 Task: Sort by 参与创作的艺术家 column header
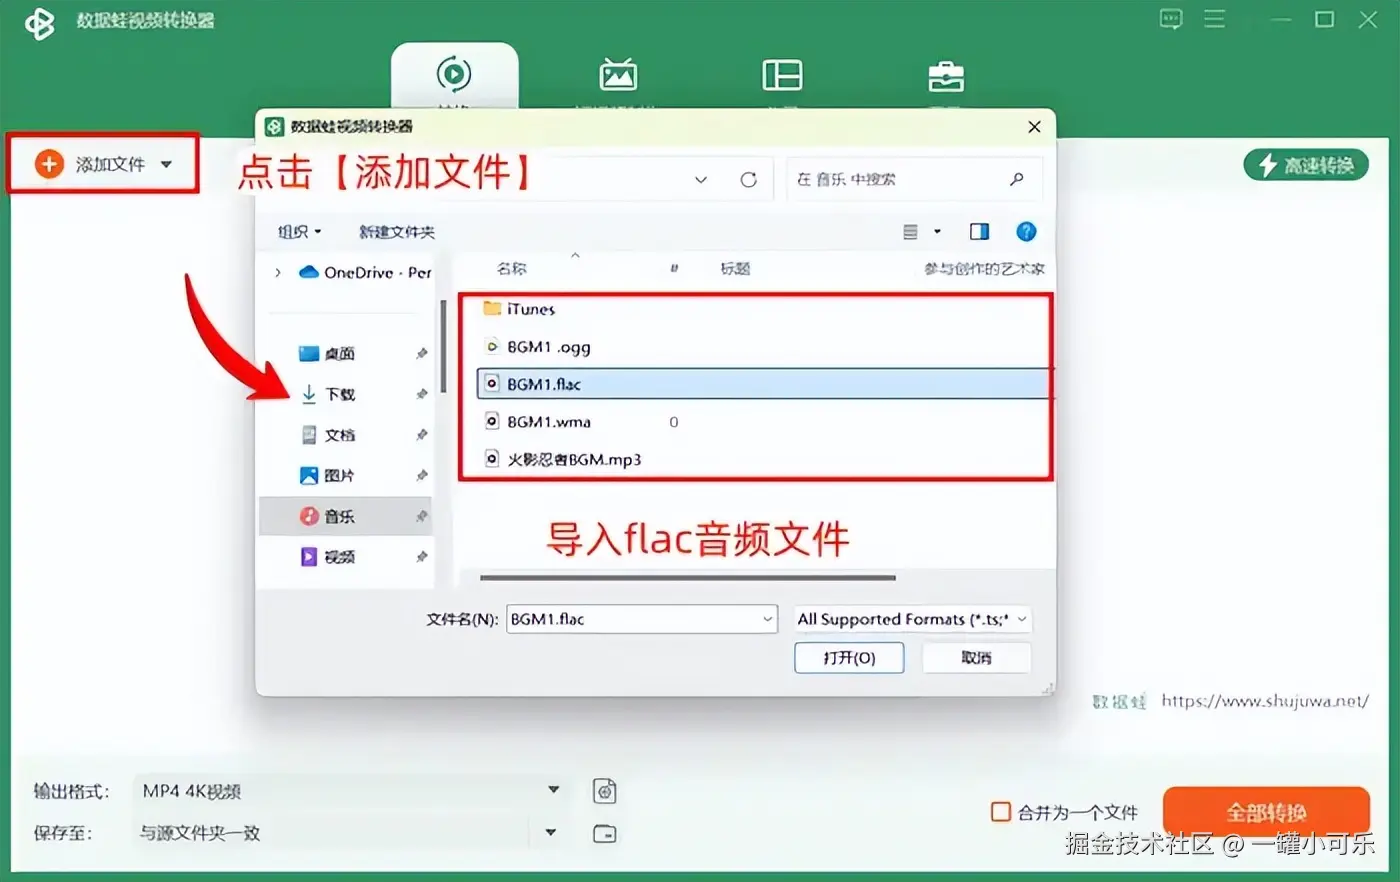(x=984, y=268)
